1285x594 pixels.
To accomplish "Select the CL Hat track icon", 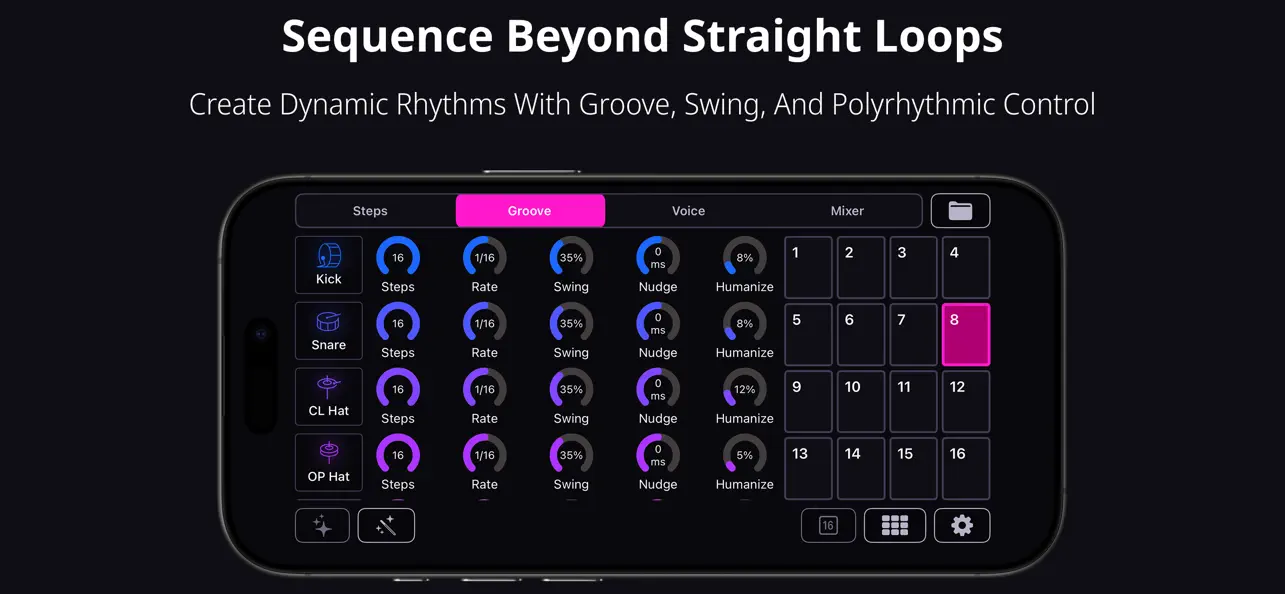I will tap(328, 396).
